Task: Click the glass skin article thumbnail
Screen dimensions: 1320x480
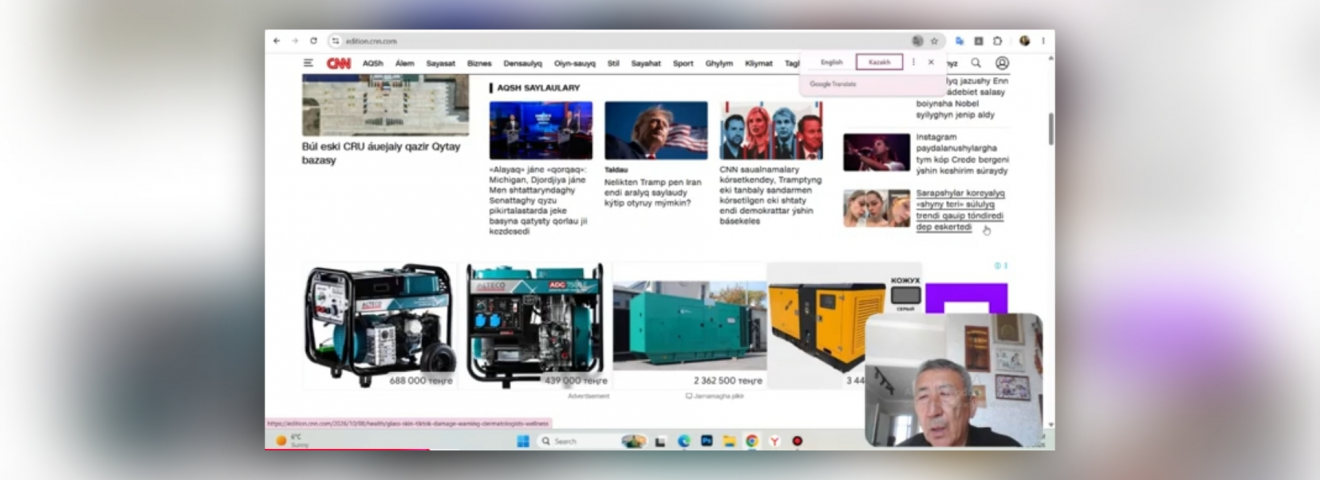Action: tap(876, 208)
